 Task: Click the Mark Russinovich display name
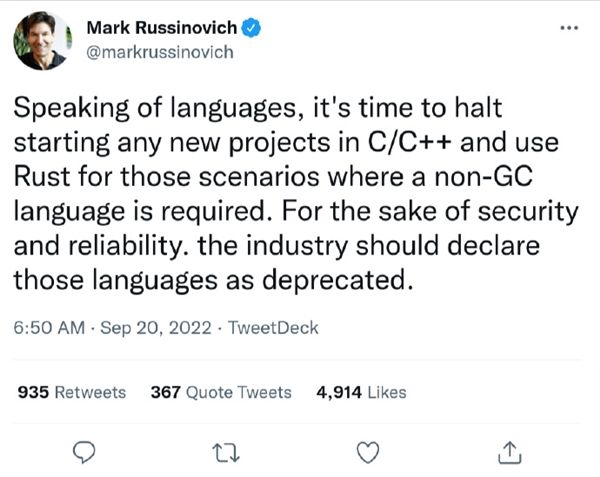[x=162, y=28]
